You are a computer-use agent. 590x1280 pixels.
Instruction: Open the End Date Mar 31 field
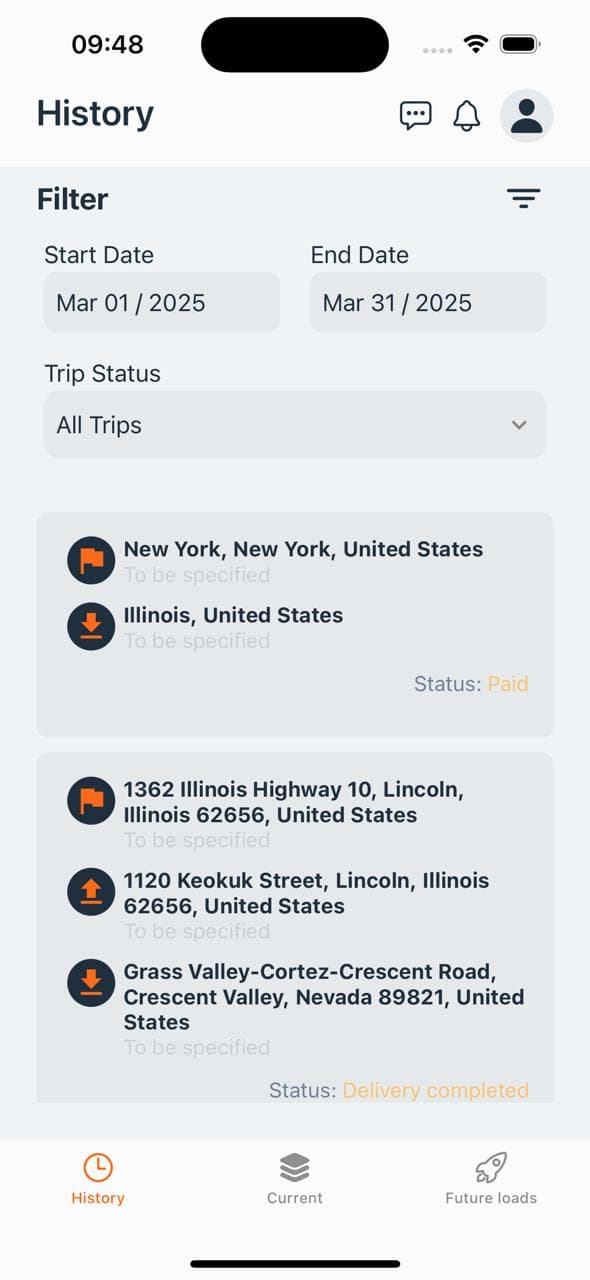click(x=428, y=302)
